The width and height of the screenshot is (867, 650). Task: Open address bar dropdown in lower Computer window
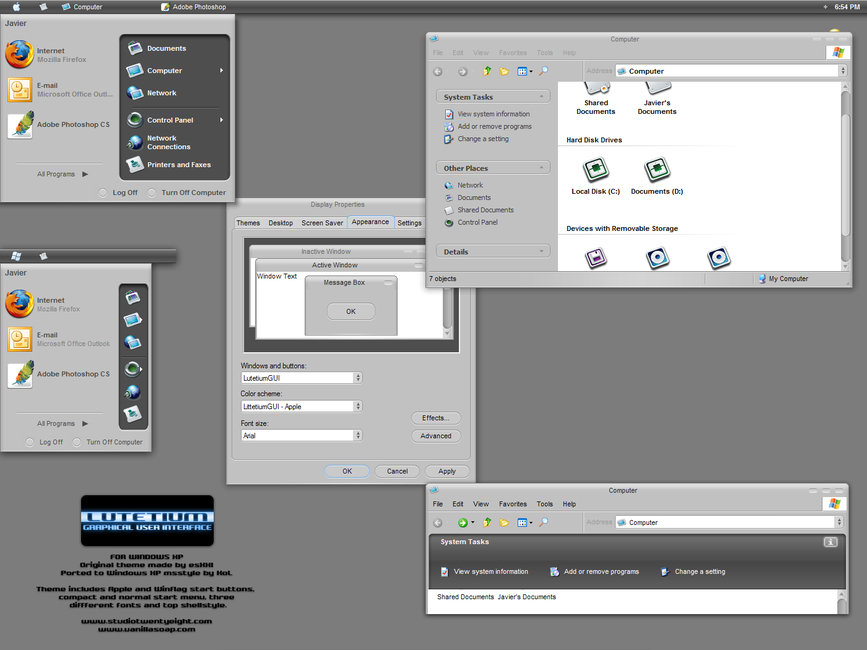tap(839, 522)
